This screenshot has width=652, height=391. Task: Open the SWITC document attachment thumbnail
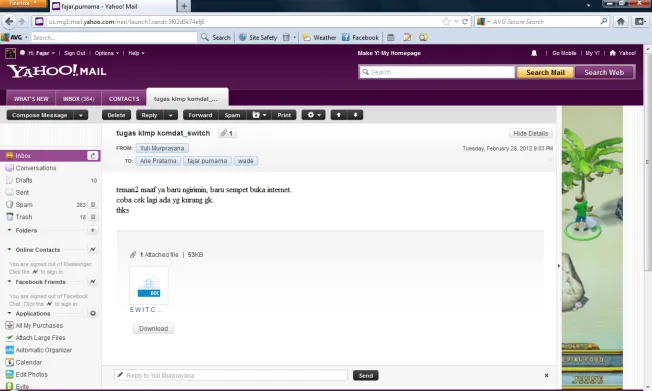click(x=149, y=285)
